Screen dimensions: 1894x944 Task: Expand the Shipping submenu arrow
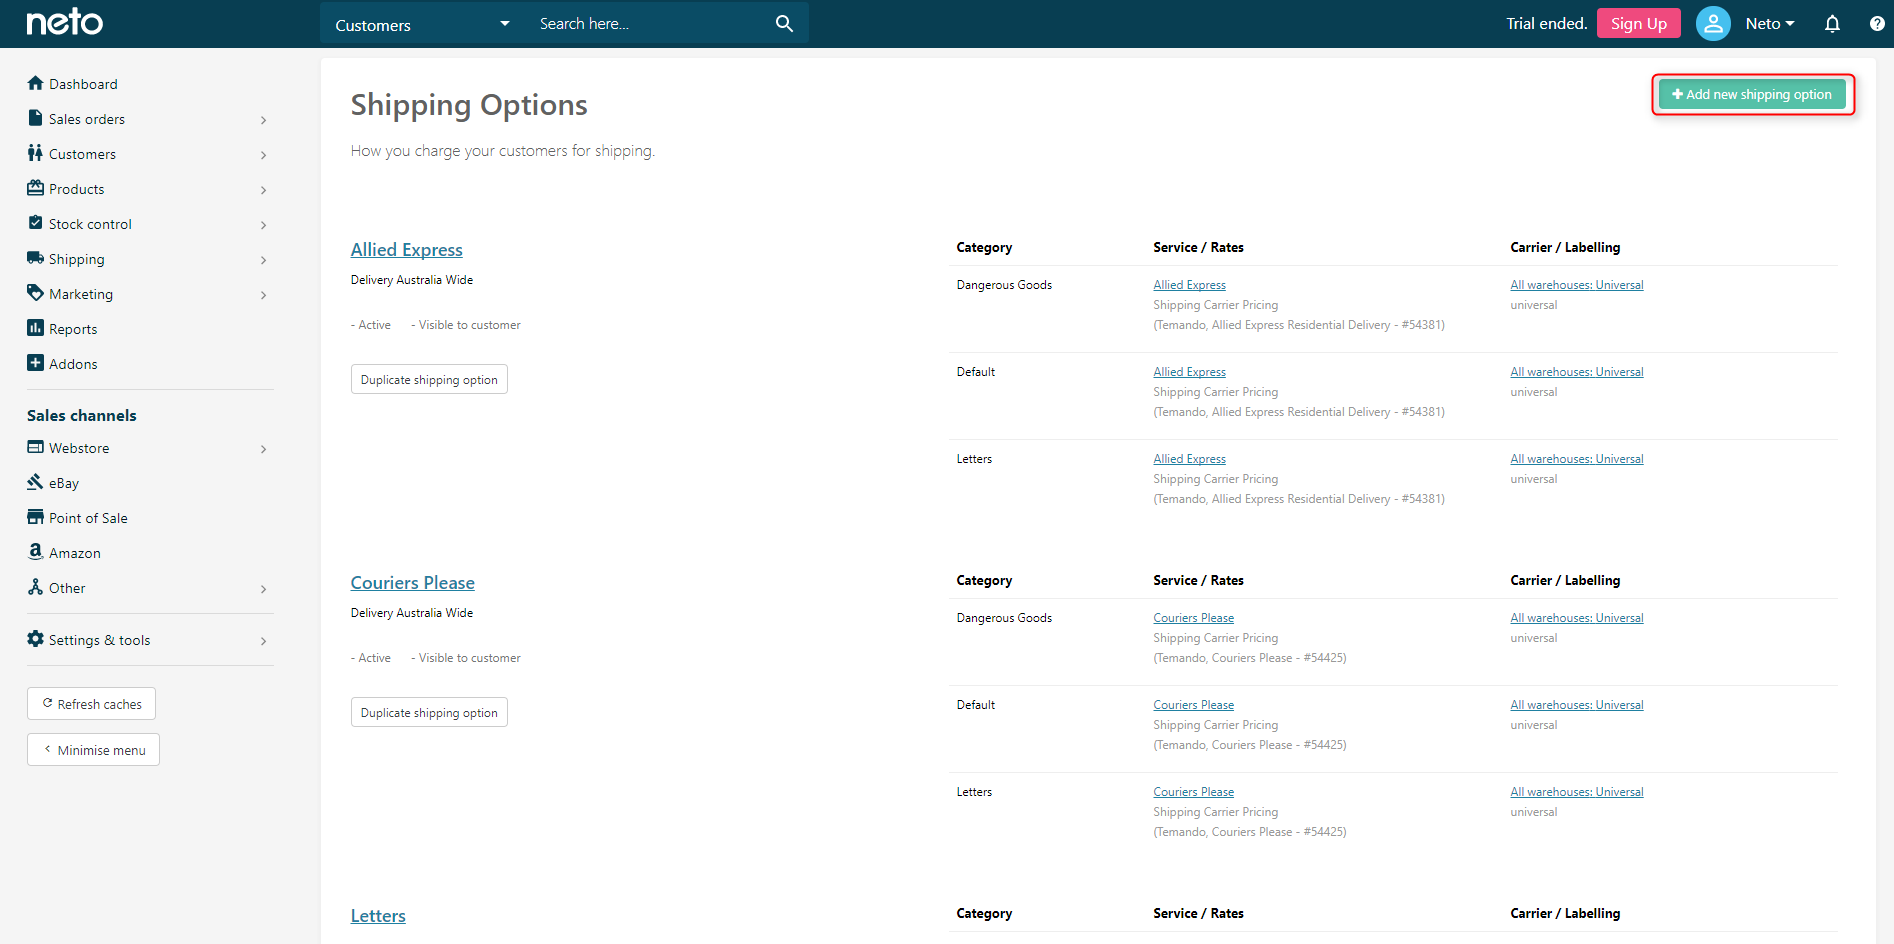click(x=264, y=260)
